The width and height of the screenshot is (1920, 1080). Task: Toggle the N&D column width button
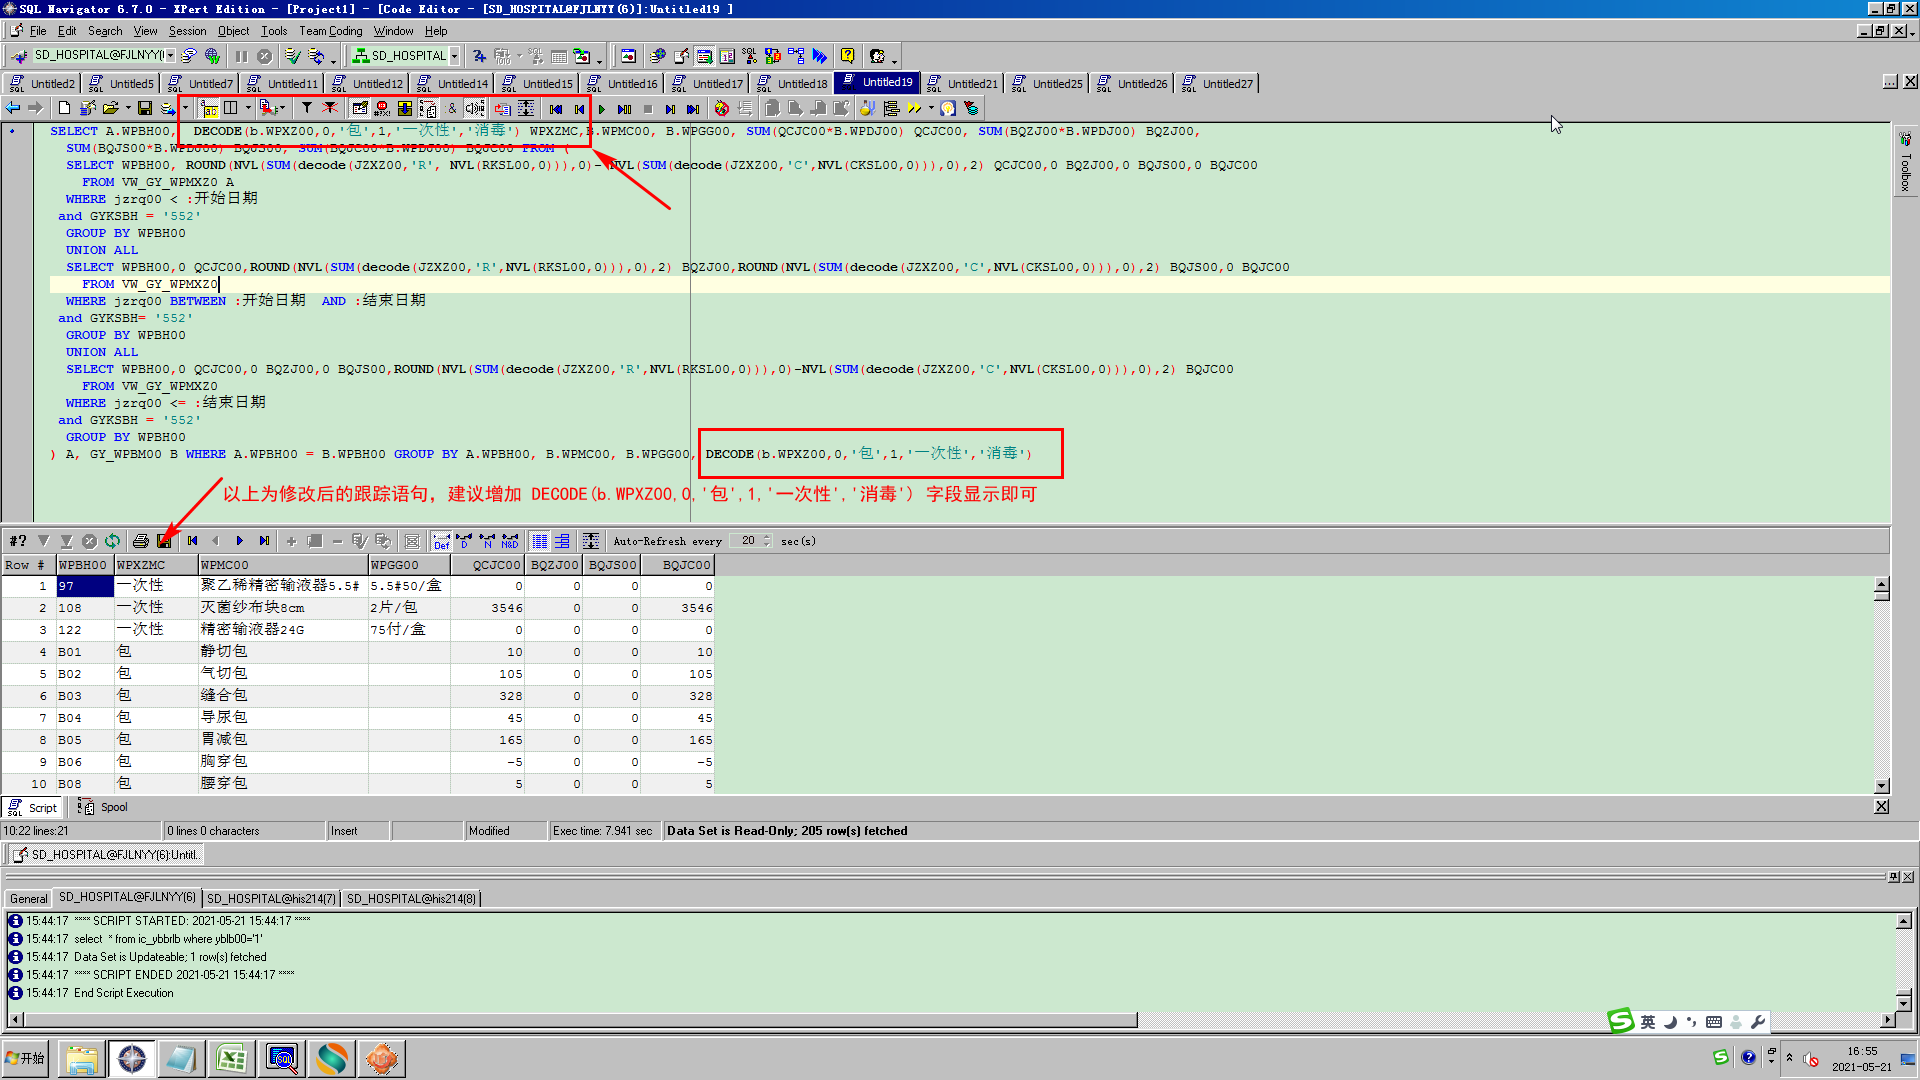click(x=510, y=541)
